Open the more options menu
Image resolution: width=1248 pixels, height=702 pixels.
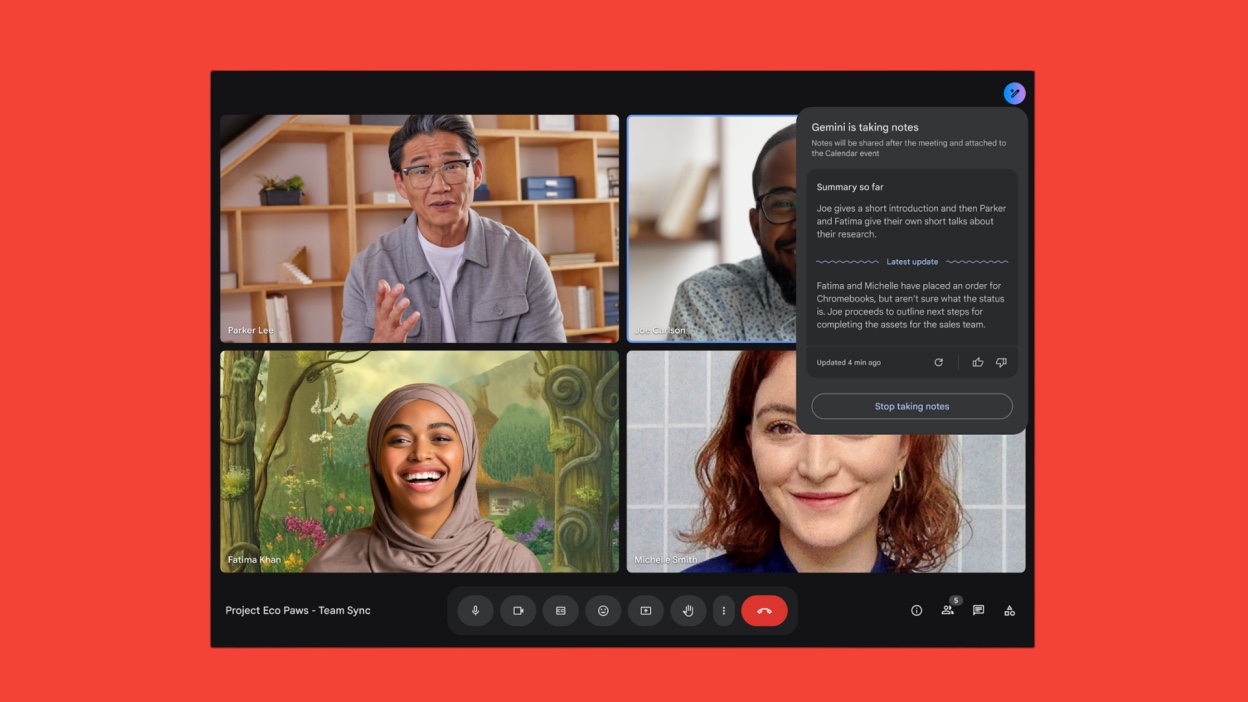724,611
